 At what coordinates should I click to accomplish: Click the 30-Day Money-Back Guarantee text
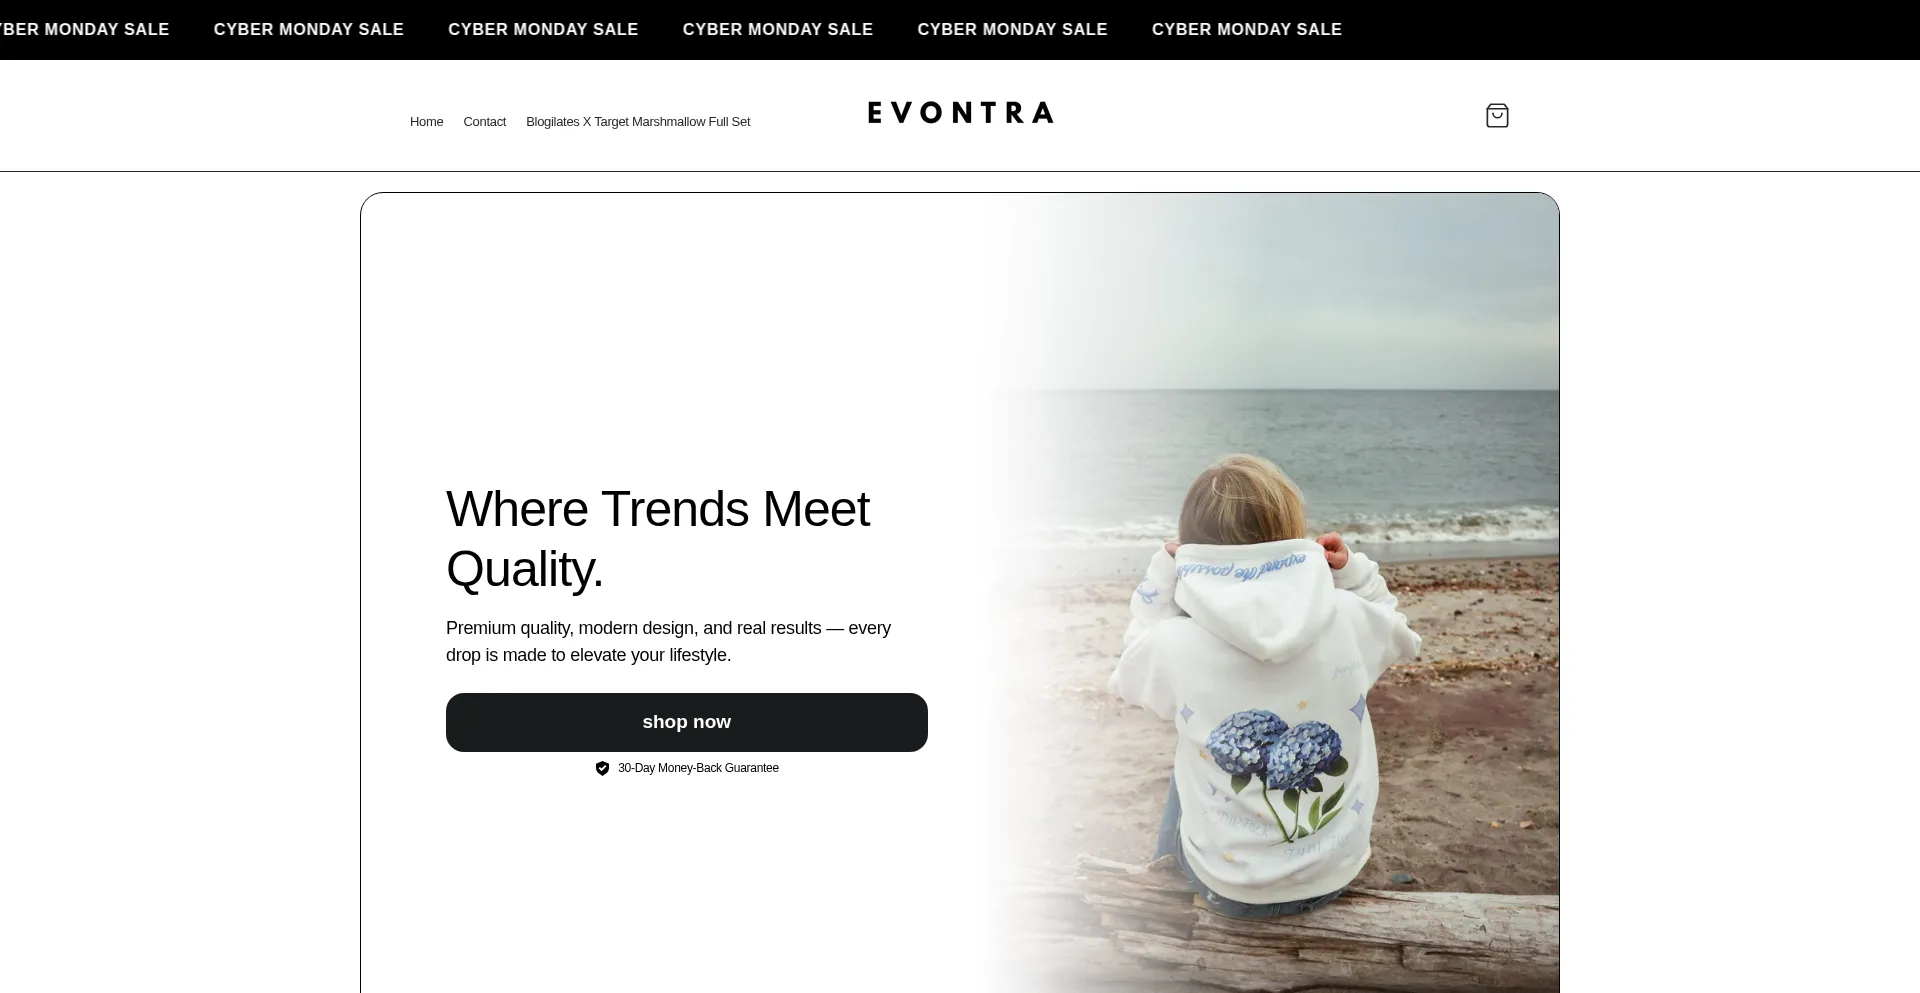(698, 768)
